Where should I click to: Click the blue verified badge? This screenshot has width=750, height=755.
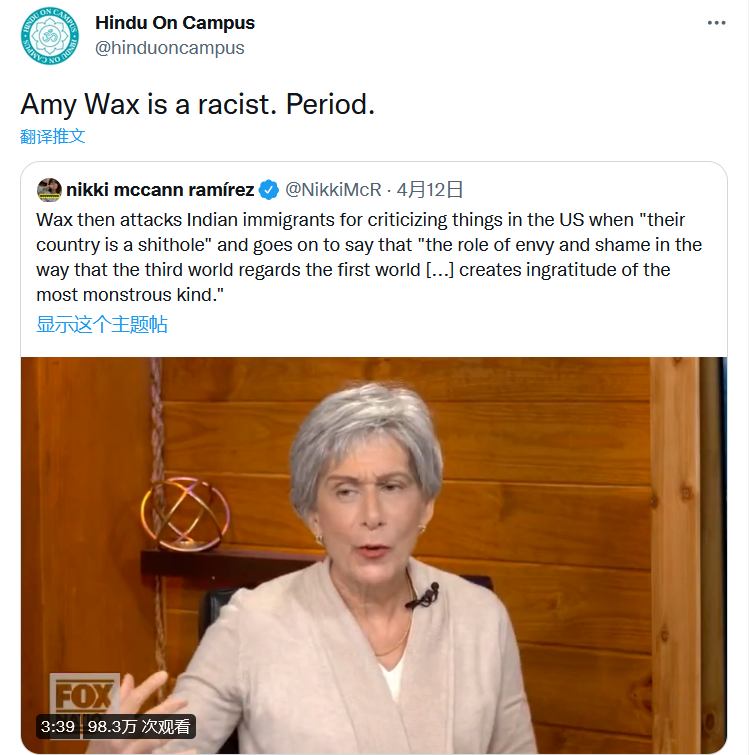(x=269, y=190)
